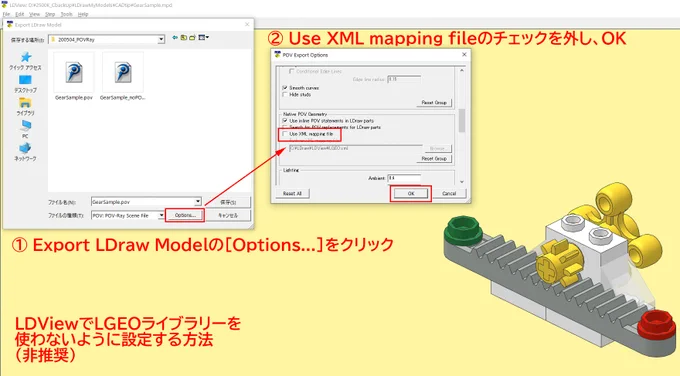Click in the GearSample.pov file name field
Screen dimensions: 680x376
143,202
